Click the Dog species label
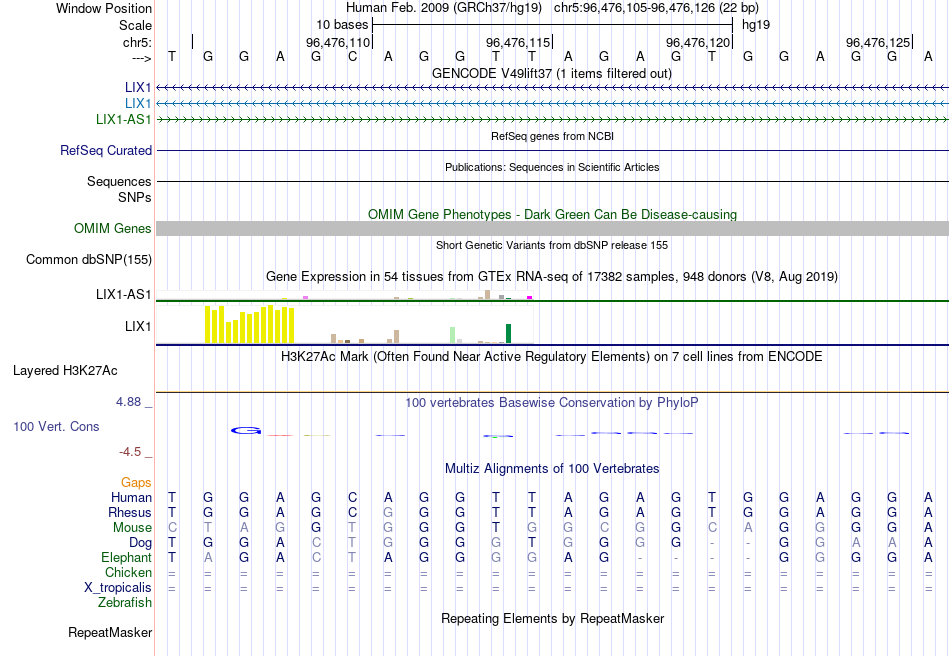950x656 pixels. [140, 543]
